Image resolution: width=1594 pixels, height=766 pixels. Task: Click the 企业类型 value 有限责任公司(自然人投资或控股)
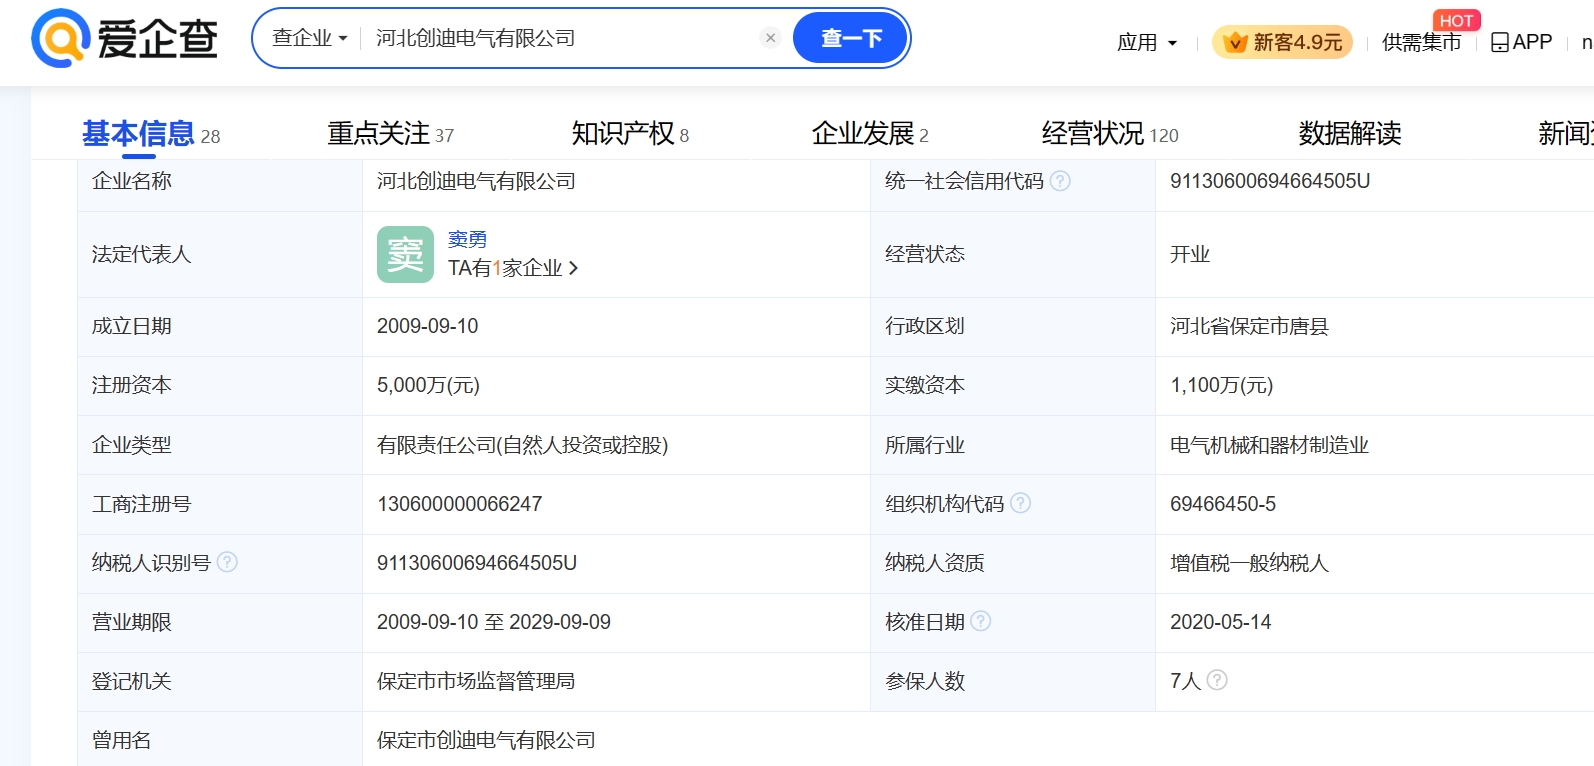(x=522, y=445)
